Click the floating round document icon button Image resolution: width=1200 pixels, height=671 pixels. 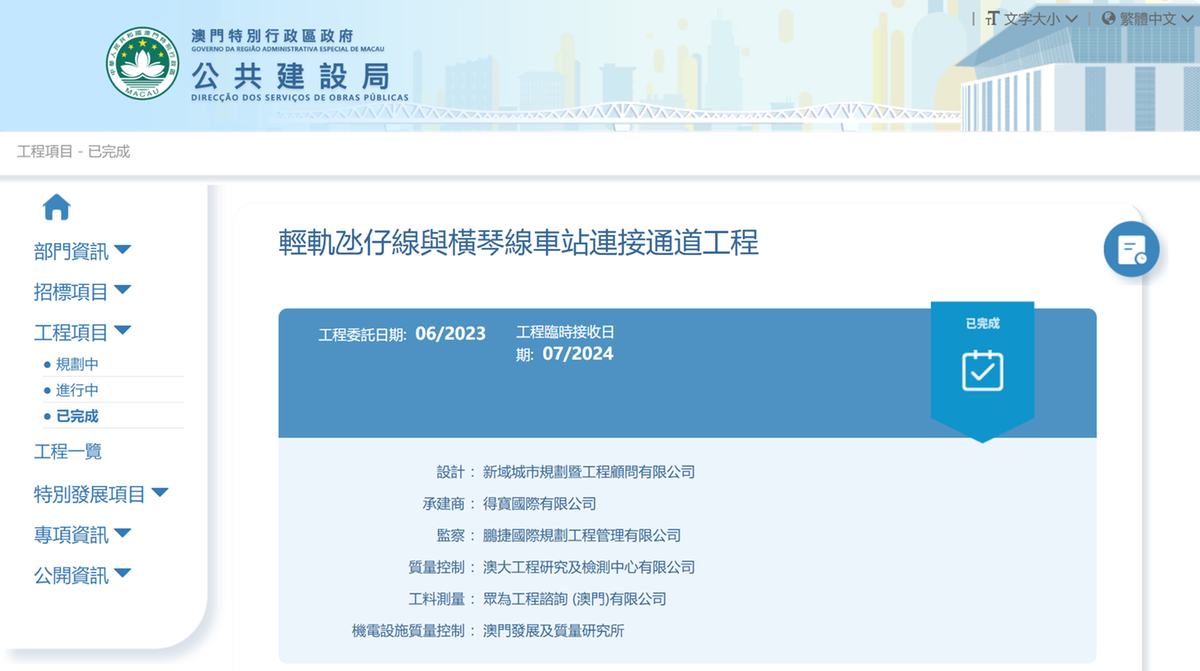pos(1131,249)
